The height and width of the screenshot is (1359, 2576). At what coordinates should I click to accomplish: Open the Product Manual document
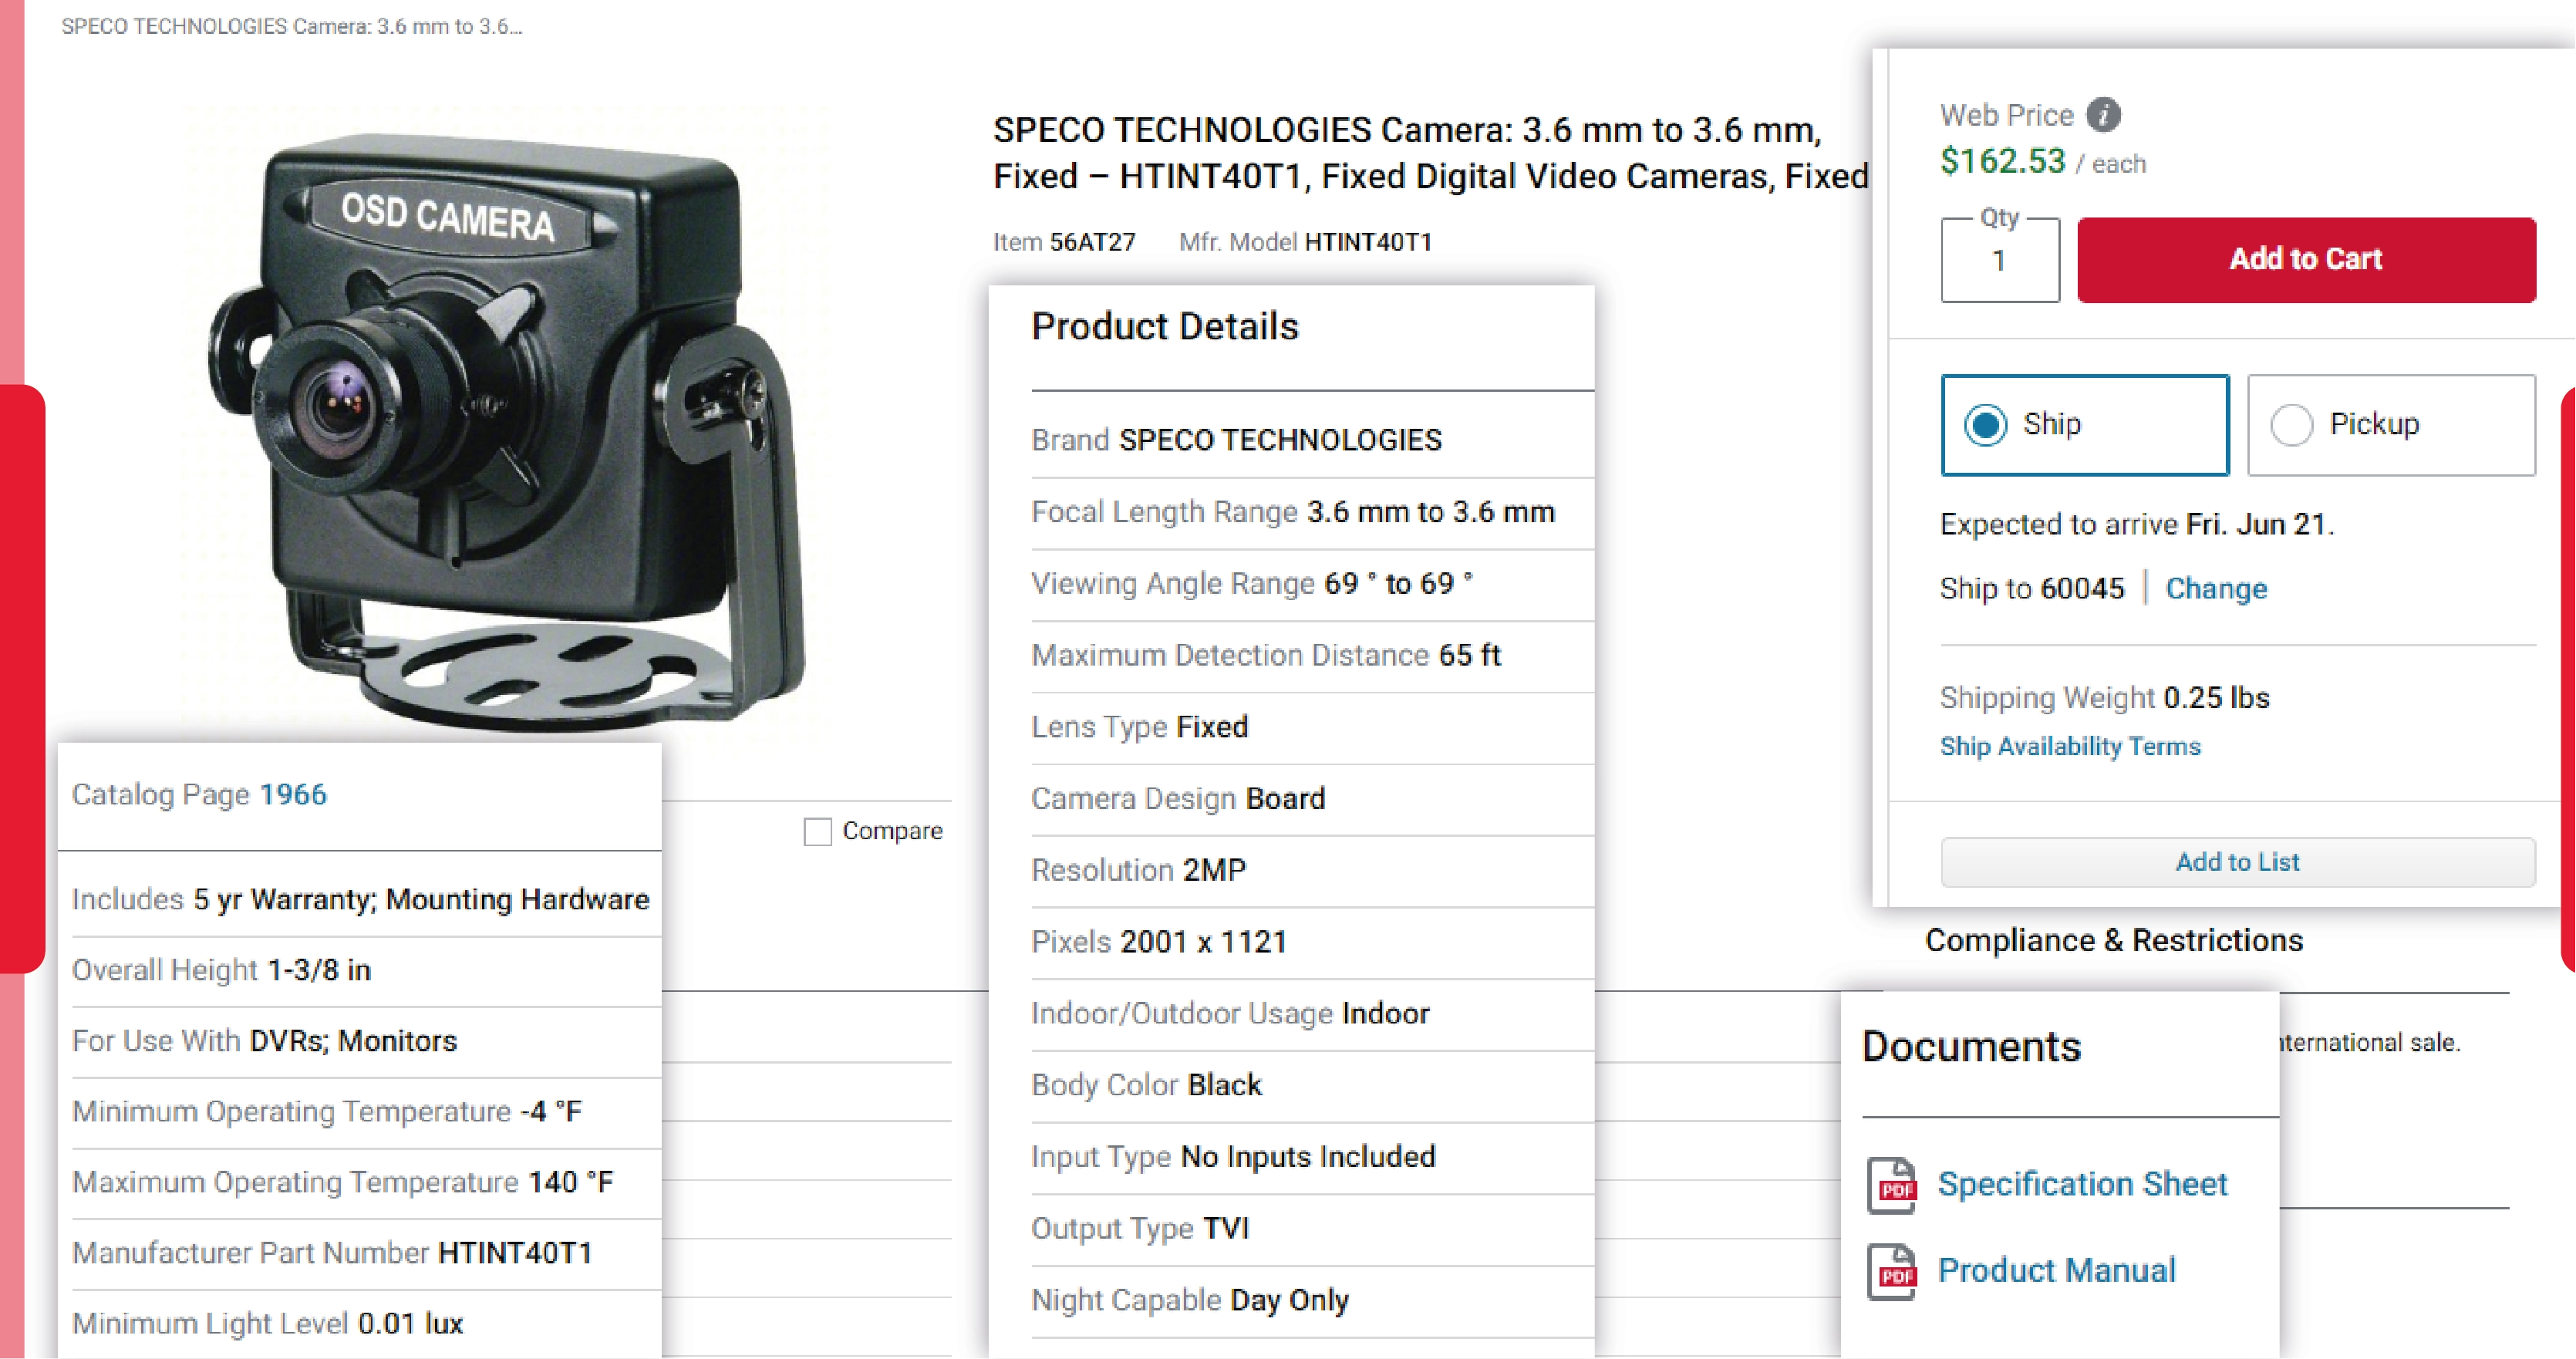[x=2056, y=1271]
